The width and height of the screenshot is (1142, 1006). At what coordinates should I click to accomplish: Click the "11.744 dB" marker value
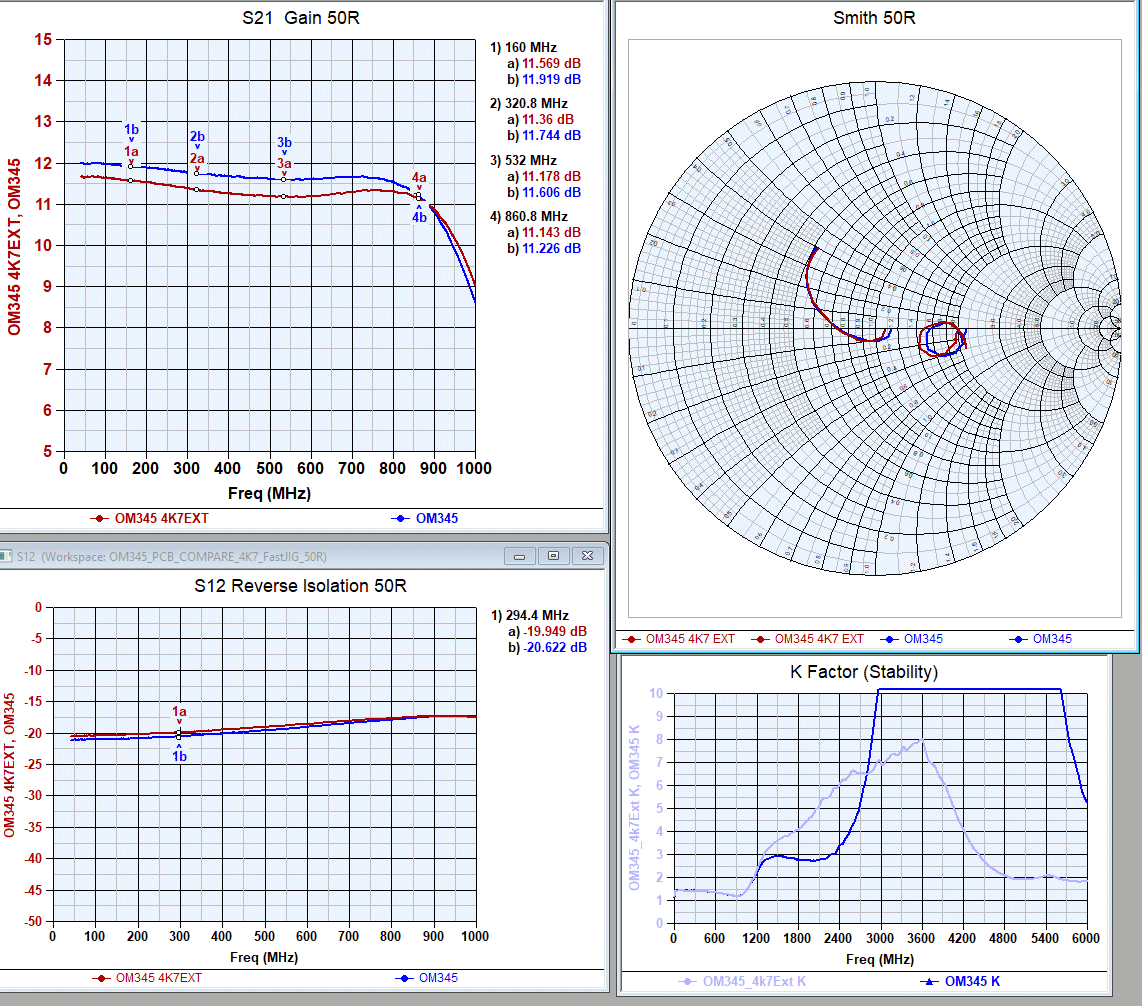[x=551, y=136]
